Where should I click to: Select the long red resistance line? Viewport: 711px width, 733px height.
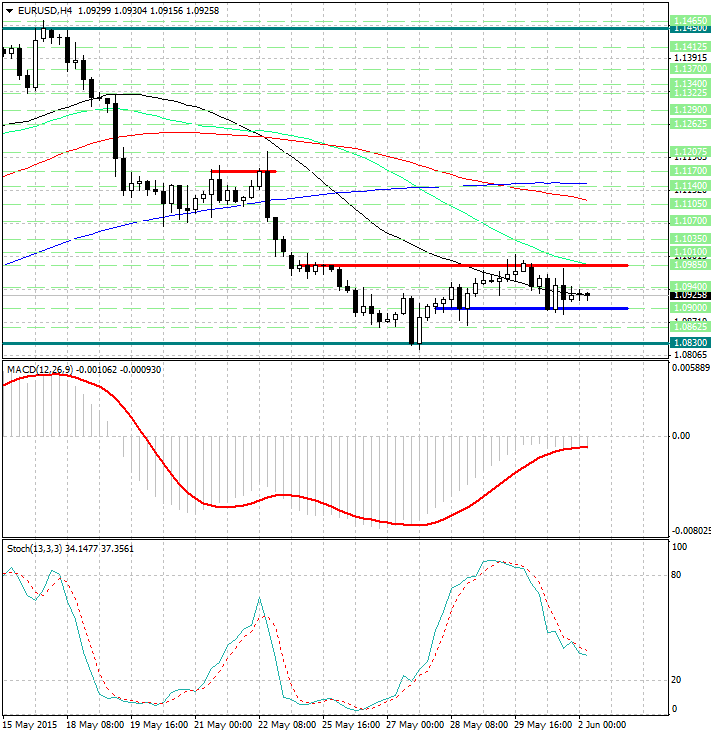pyautogui.click(x=460, y=265)
